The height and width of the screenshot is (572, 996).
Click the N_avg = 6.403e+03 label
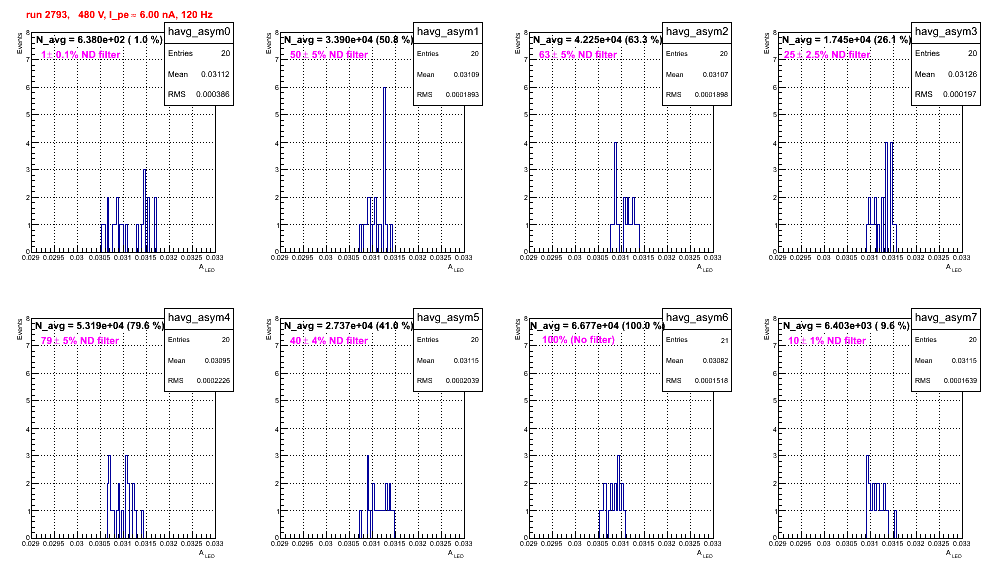tap(846, 326)
